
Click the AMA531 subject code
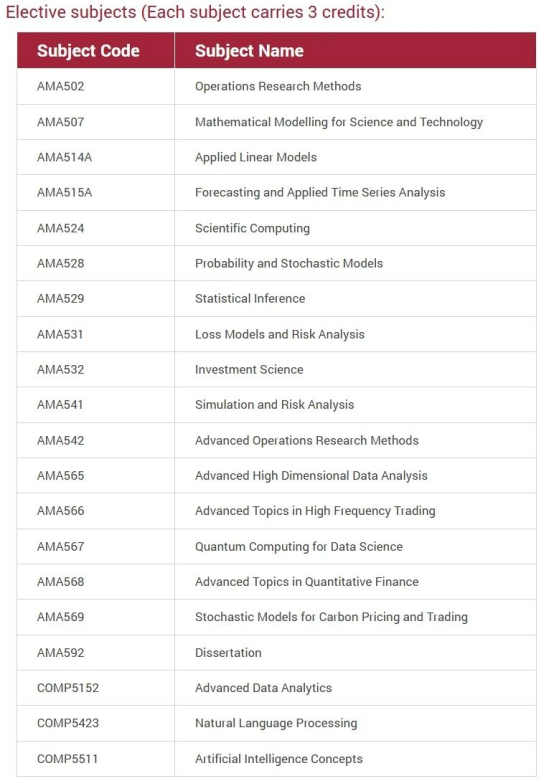tap(60, 334)
